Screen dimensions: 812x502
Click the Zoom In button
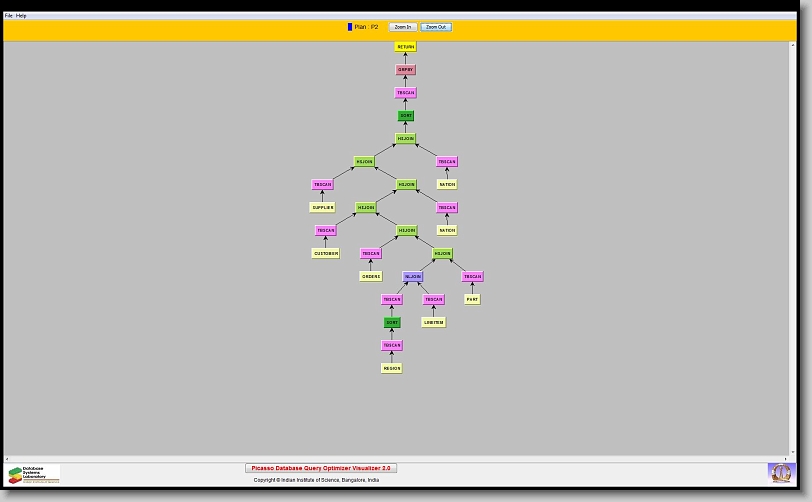[403, 27]
